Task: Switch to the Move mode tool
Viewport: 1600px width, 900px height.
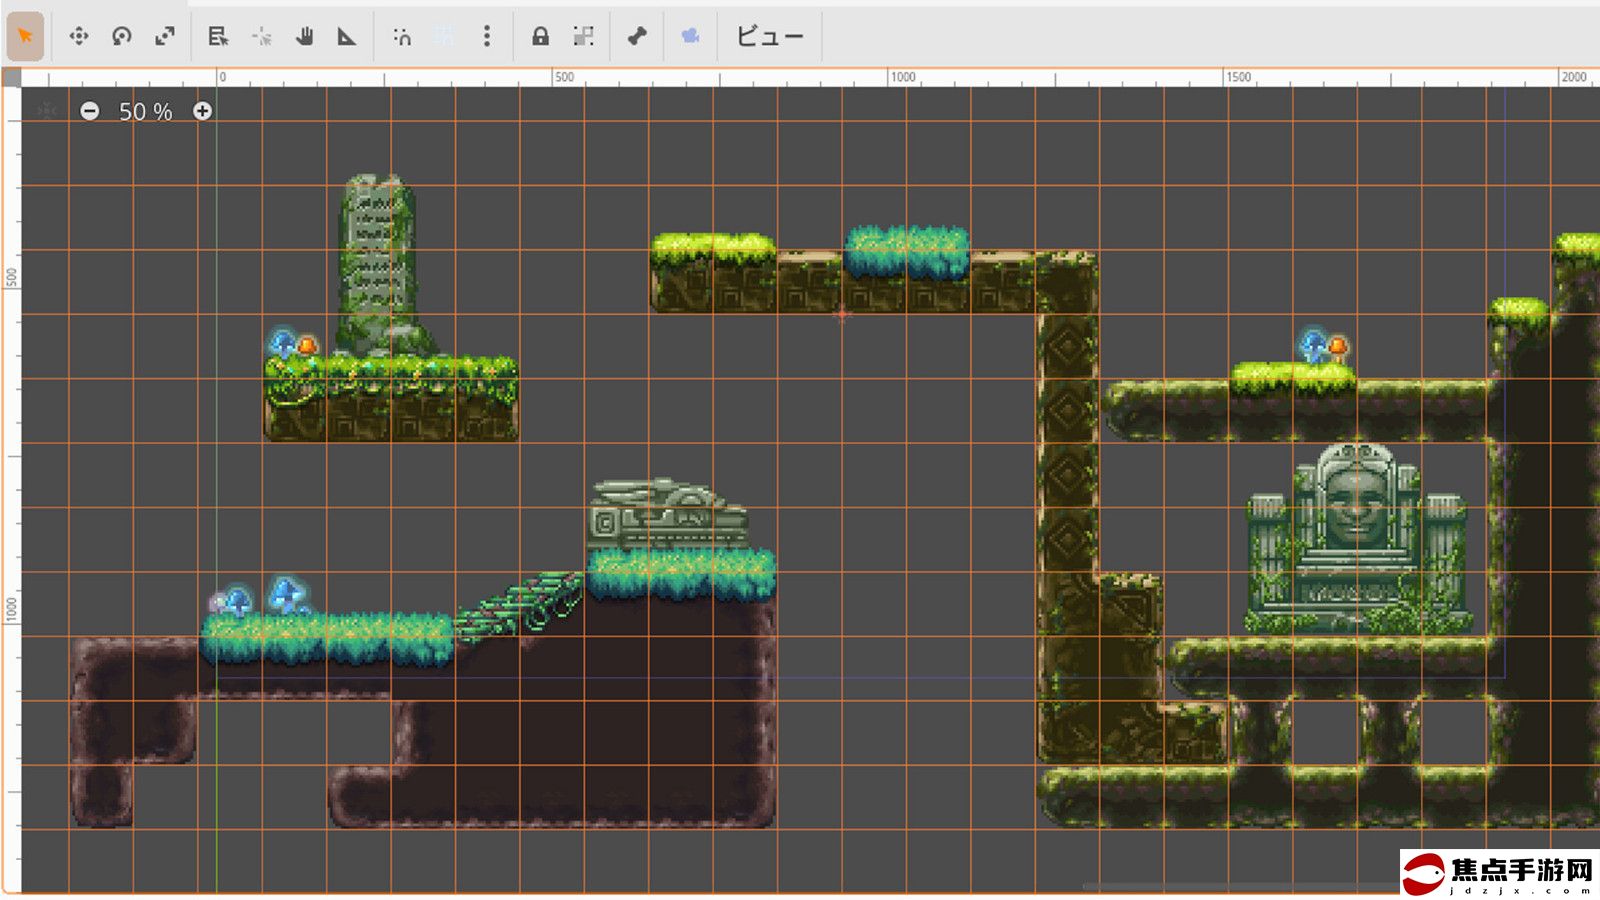Action: pyautogui.click(x=79, y=37)
